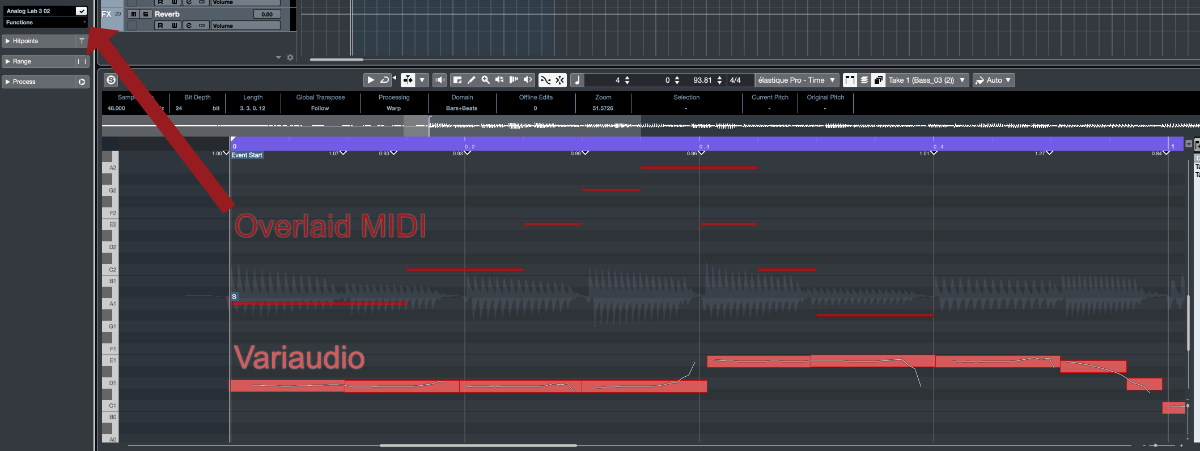Open track list settings gear
Screen dimensions: 1200x451
click(x=290, y=57)
